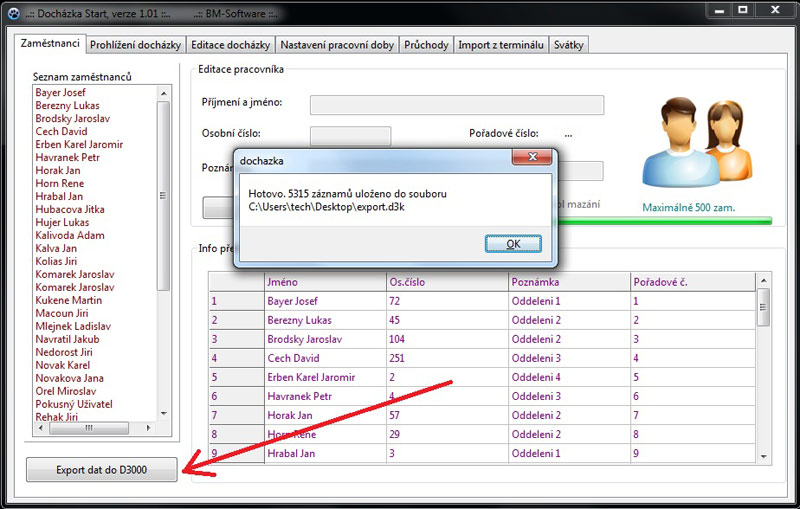Select Erben Karel Jaromir in employee list
This screenshot has width=800, height=509.
pos(79,144)
